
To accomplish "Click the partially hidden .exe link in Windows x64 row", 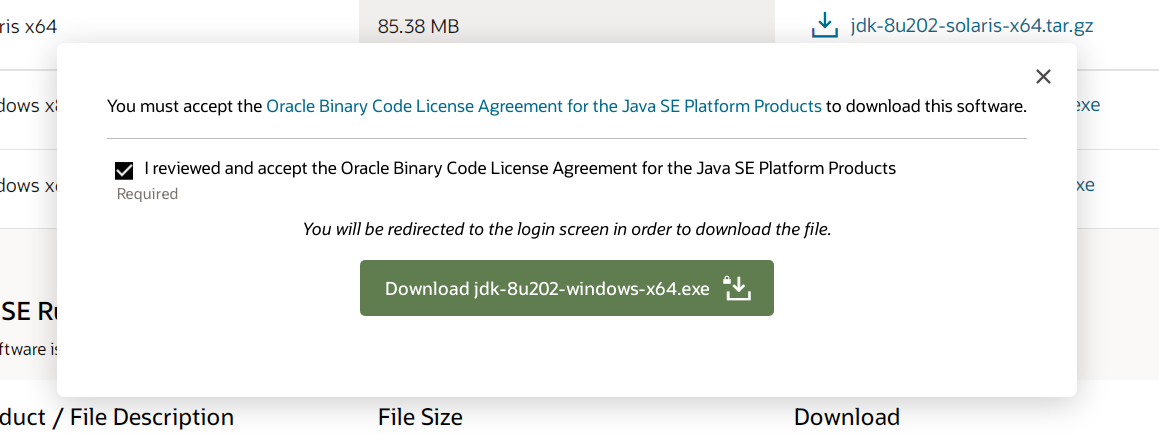I will pyautogui.click(x=1085, y=185).
